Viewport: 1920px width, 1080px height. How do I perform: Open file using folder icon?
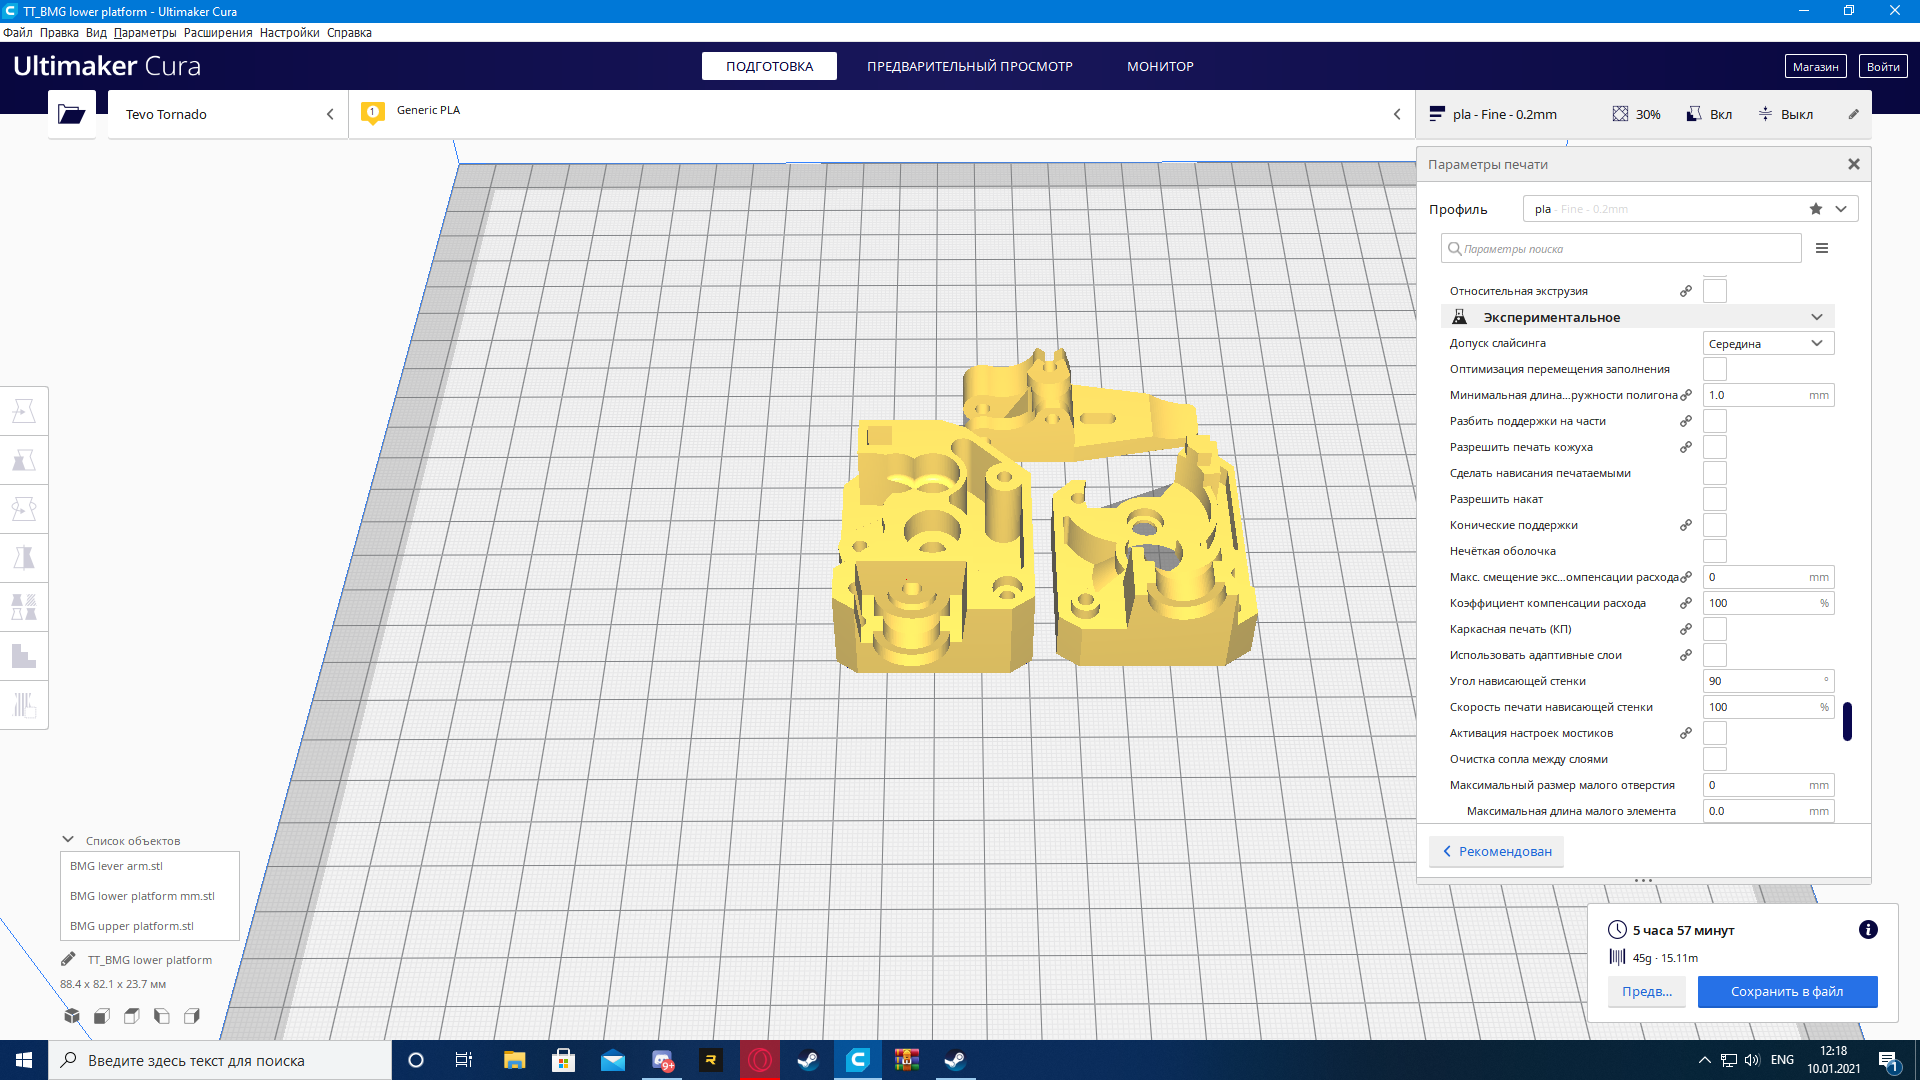pos(71,114)
